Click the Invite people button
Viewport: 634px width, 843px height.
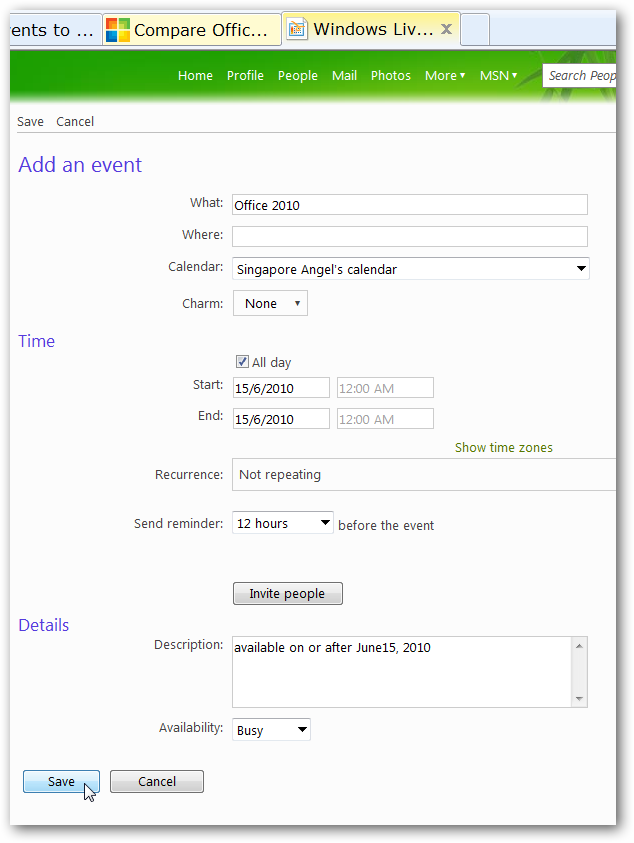tap(288, 594)
